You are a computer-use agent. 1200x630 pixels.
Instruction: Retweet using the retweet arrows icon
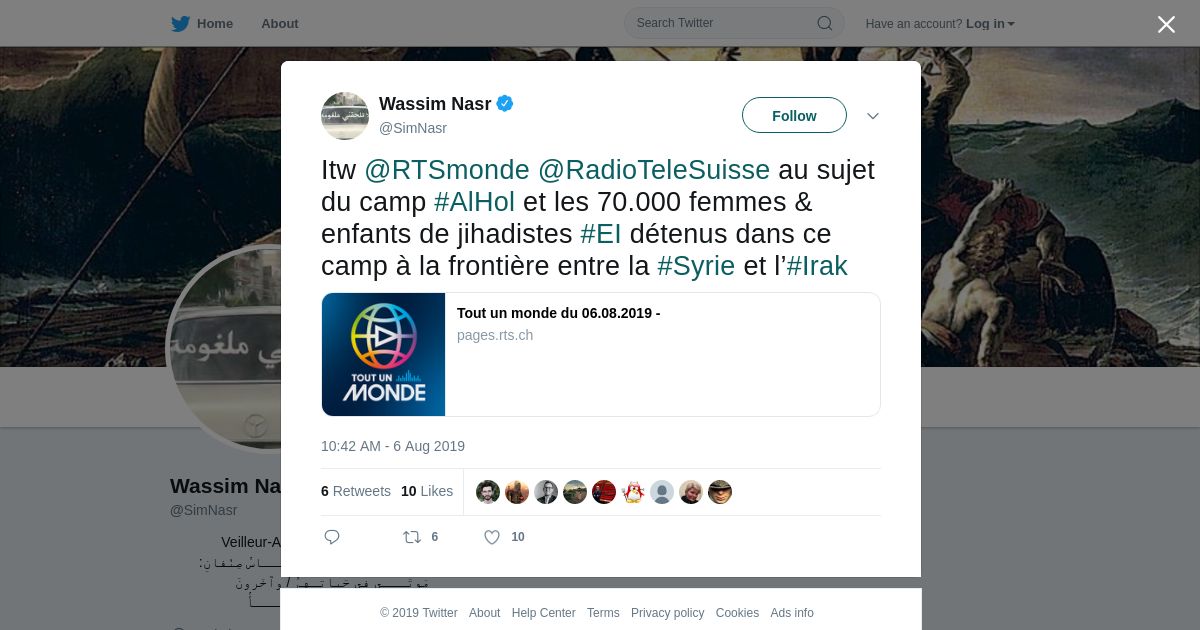(x=412, y=537)
